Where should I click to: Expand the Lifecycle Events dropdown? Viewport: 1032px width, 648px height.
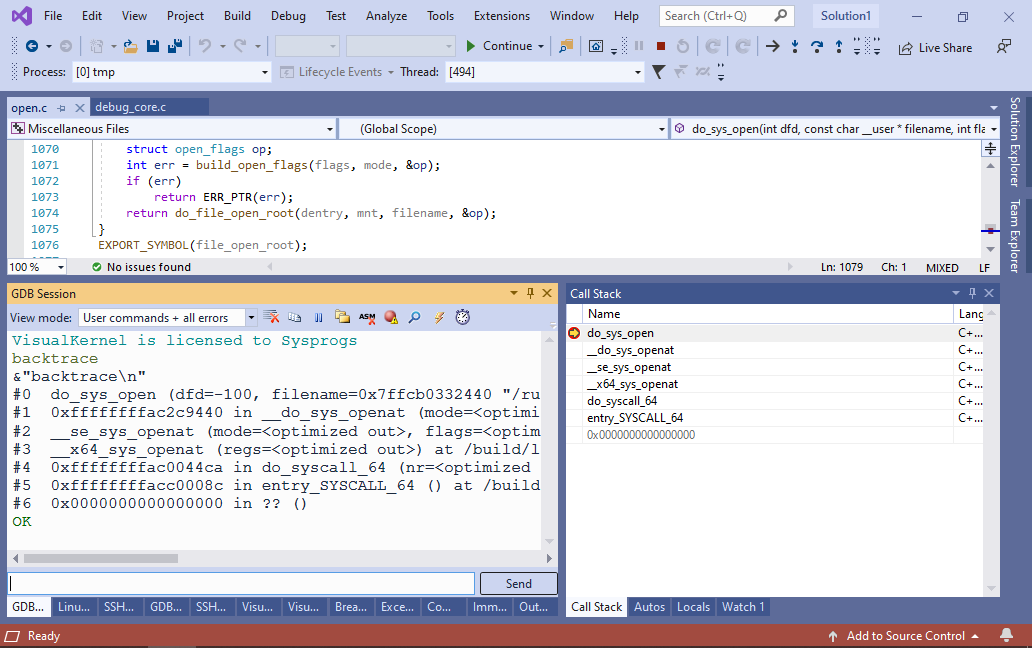tap(391, 72)
